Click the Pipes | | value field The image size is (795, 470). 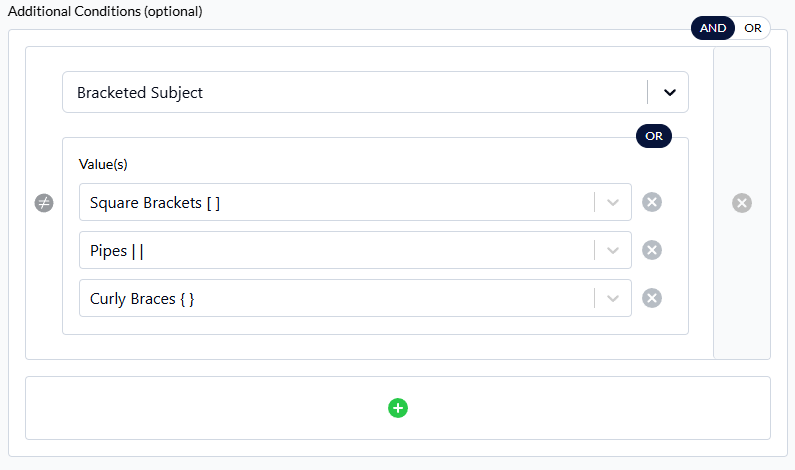[x=355, y=250]
